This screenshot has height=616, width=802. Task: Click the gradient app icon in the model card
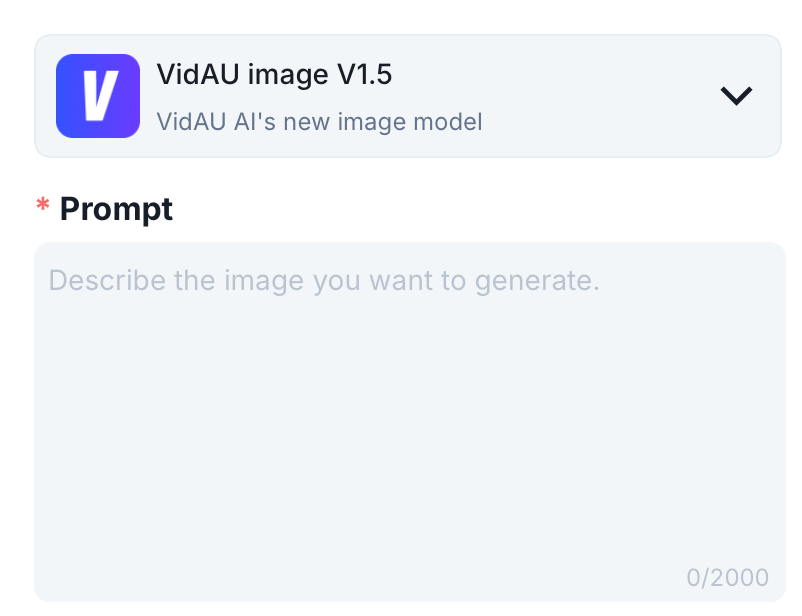click(97, 95)
